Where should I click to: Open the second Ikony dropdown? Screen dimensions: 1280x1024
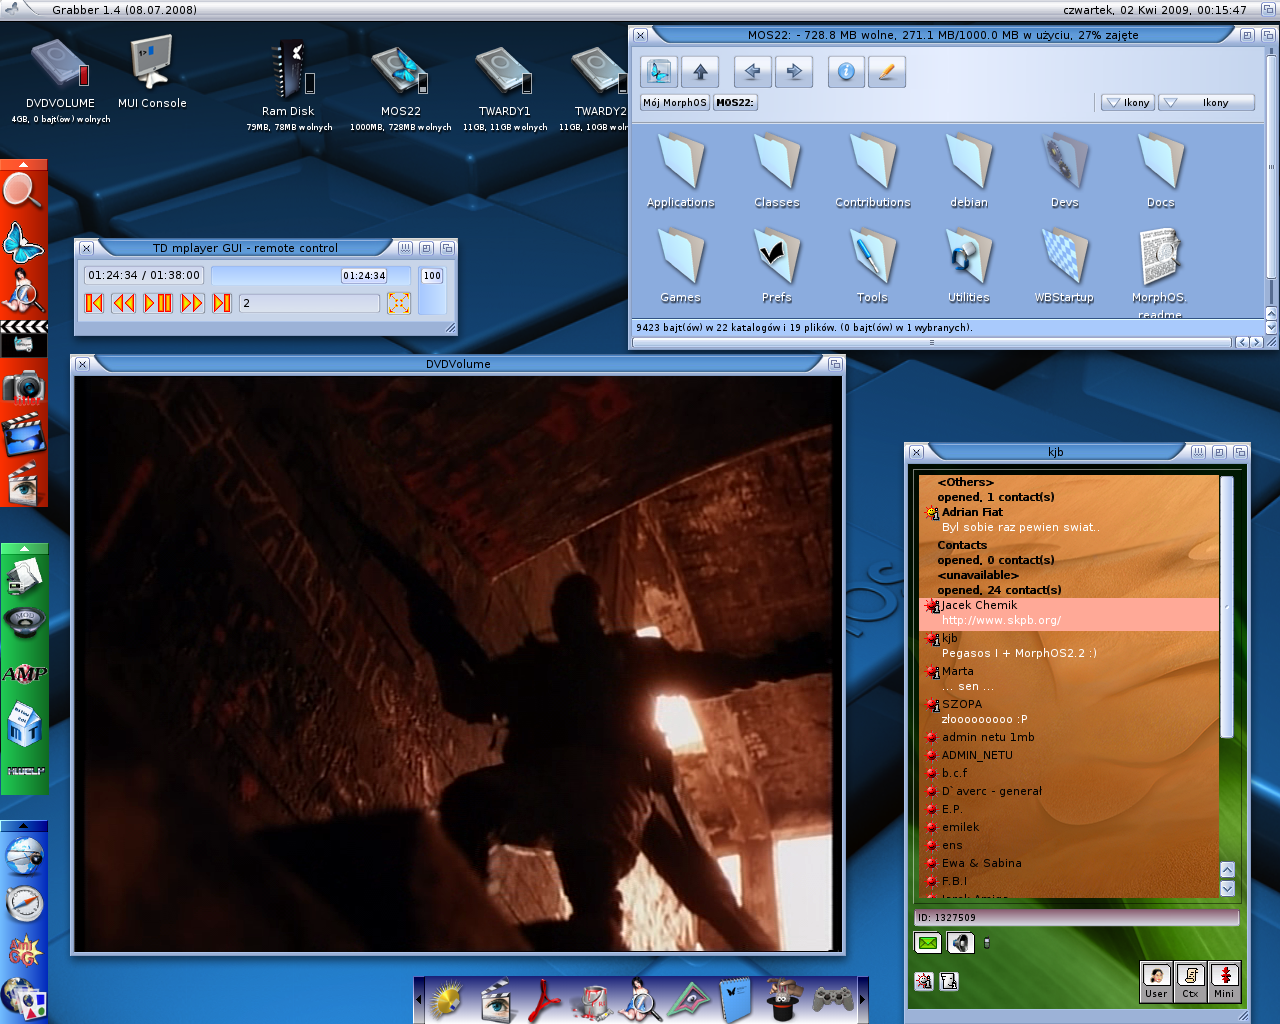pyautogui.click(x=1206, y=102)
